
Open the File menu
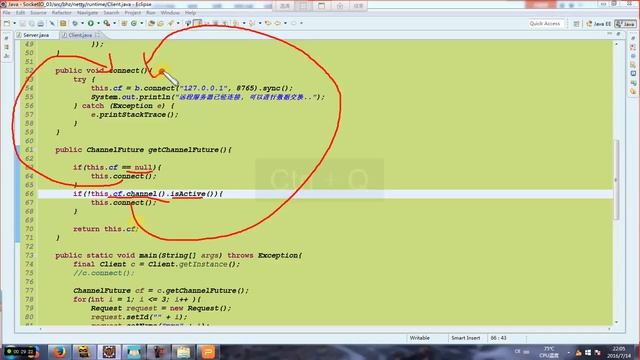tap(7, 13)
